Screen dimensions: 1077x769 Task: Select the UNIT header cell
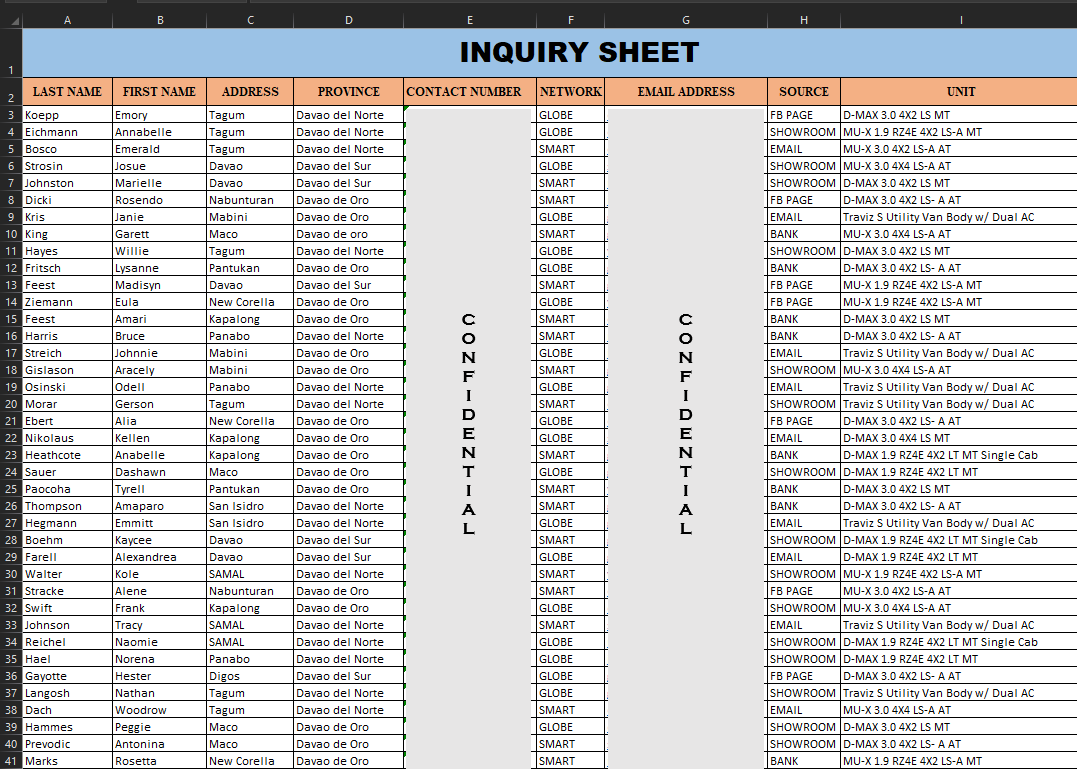click(960, 92)
